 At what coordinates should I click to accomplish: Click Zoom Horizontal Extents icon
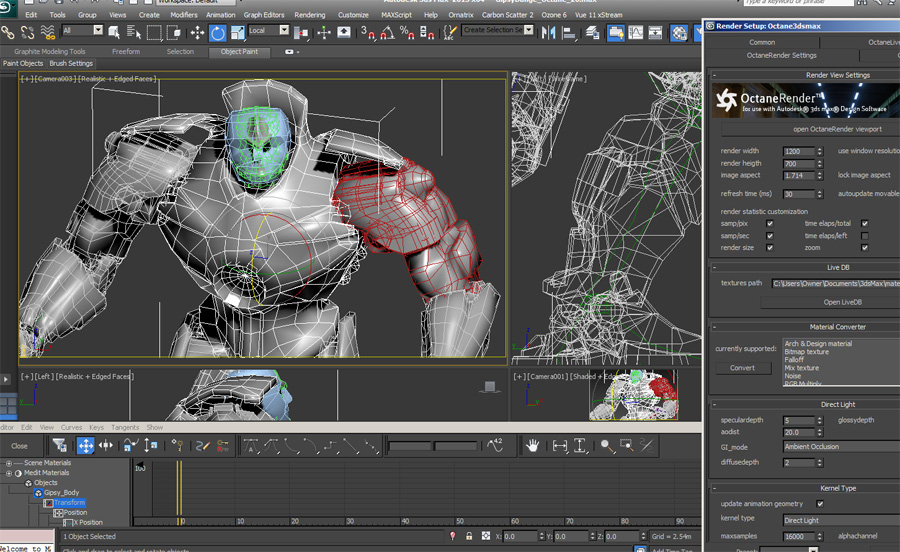click(560, 445)
